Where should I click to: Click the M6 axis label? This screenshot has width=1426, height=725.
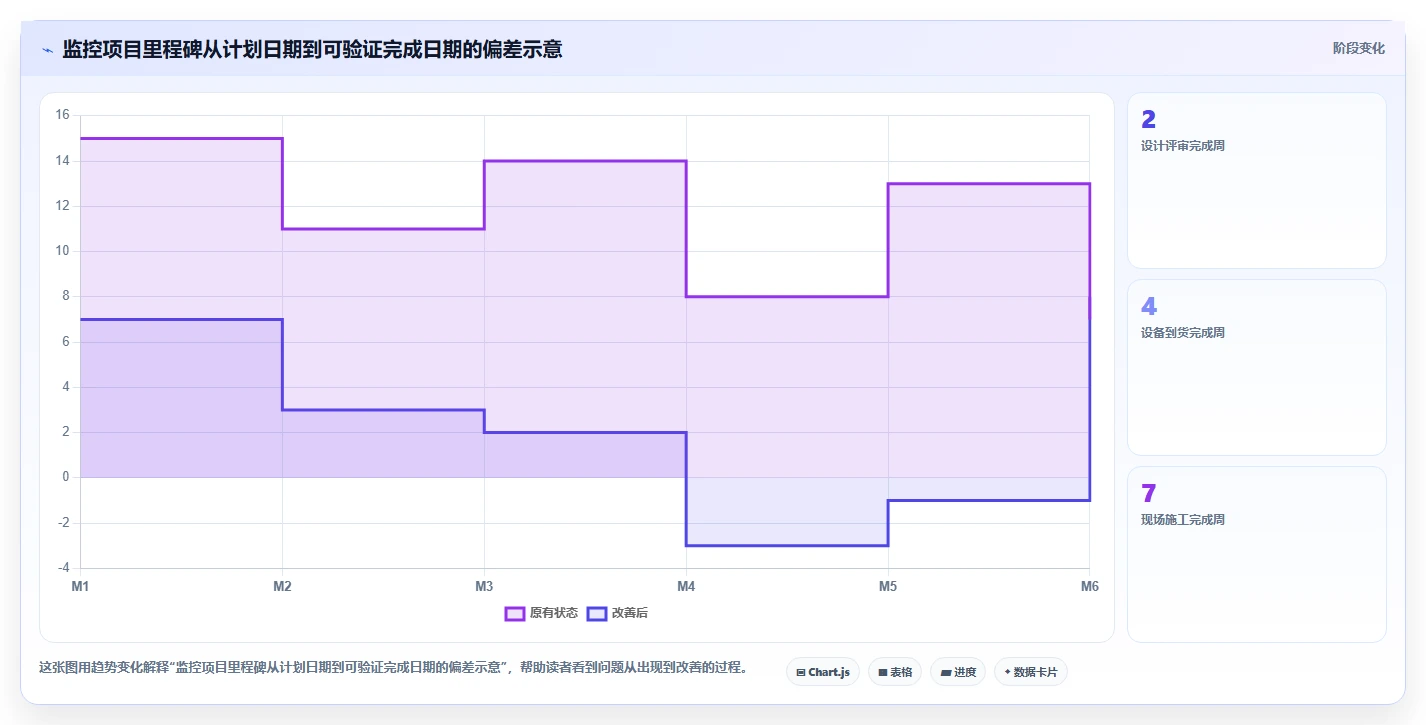point(1090,587)
